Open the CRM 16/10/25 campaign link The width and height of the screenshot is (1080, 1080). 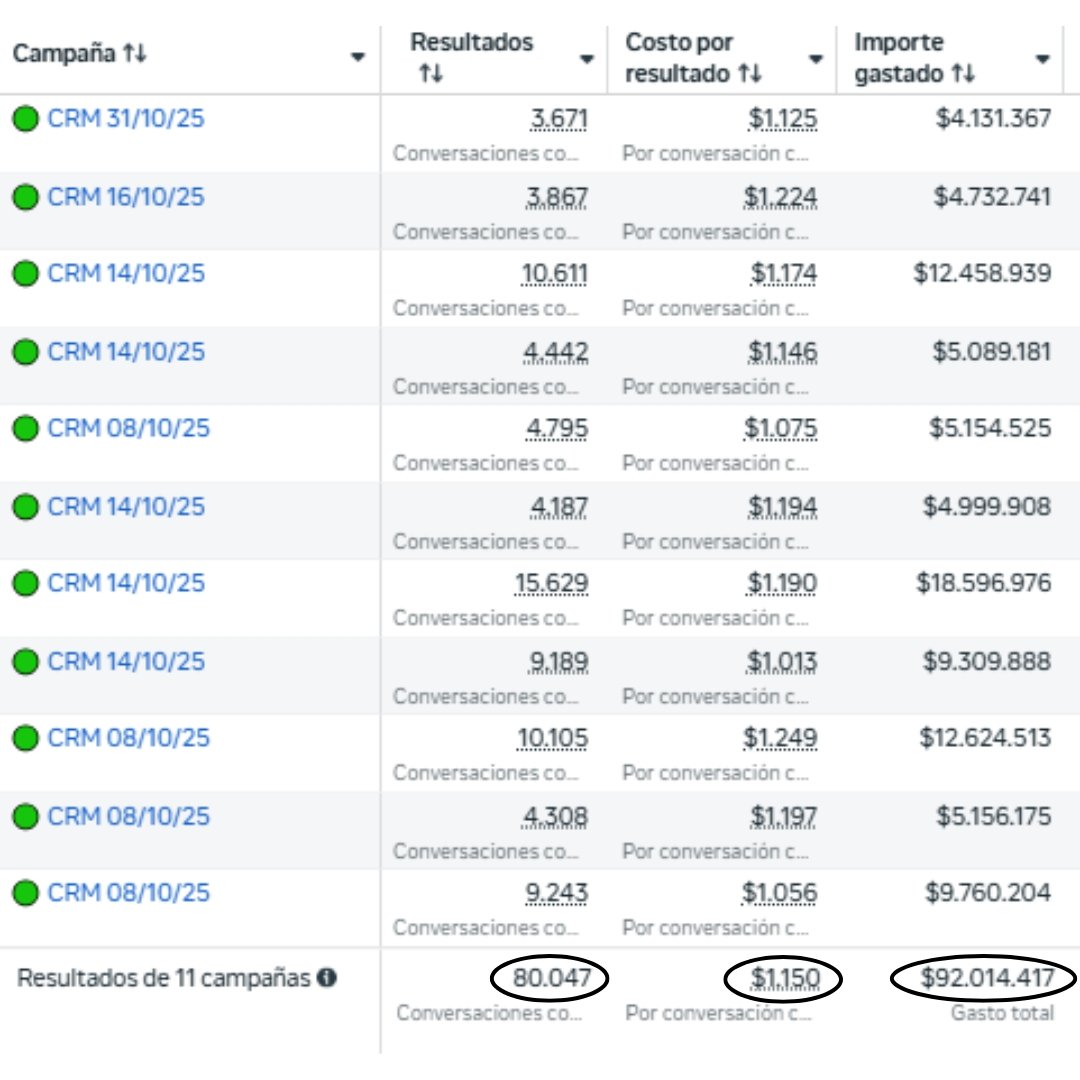(x=126, y=197)
